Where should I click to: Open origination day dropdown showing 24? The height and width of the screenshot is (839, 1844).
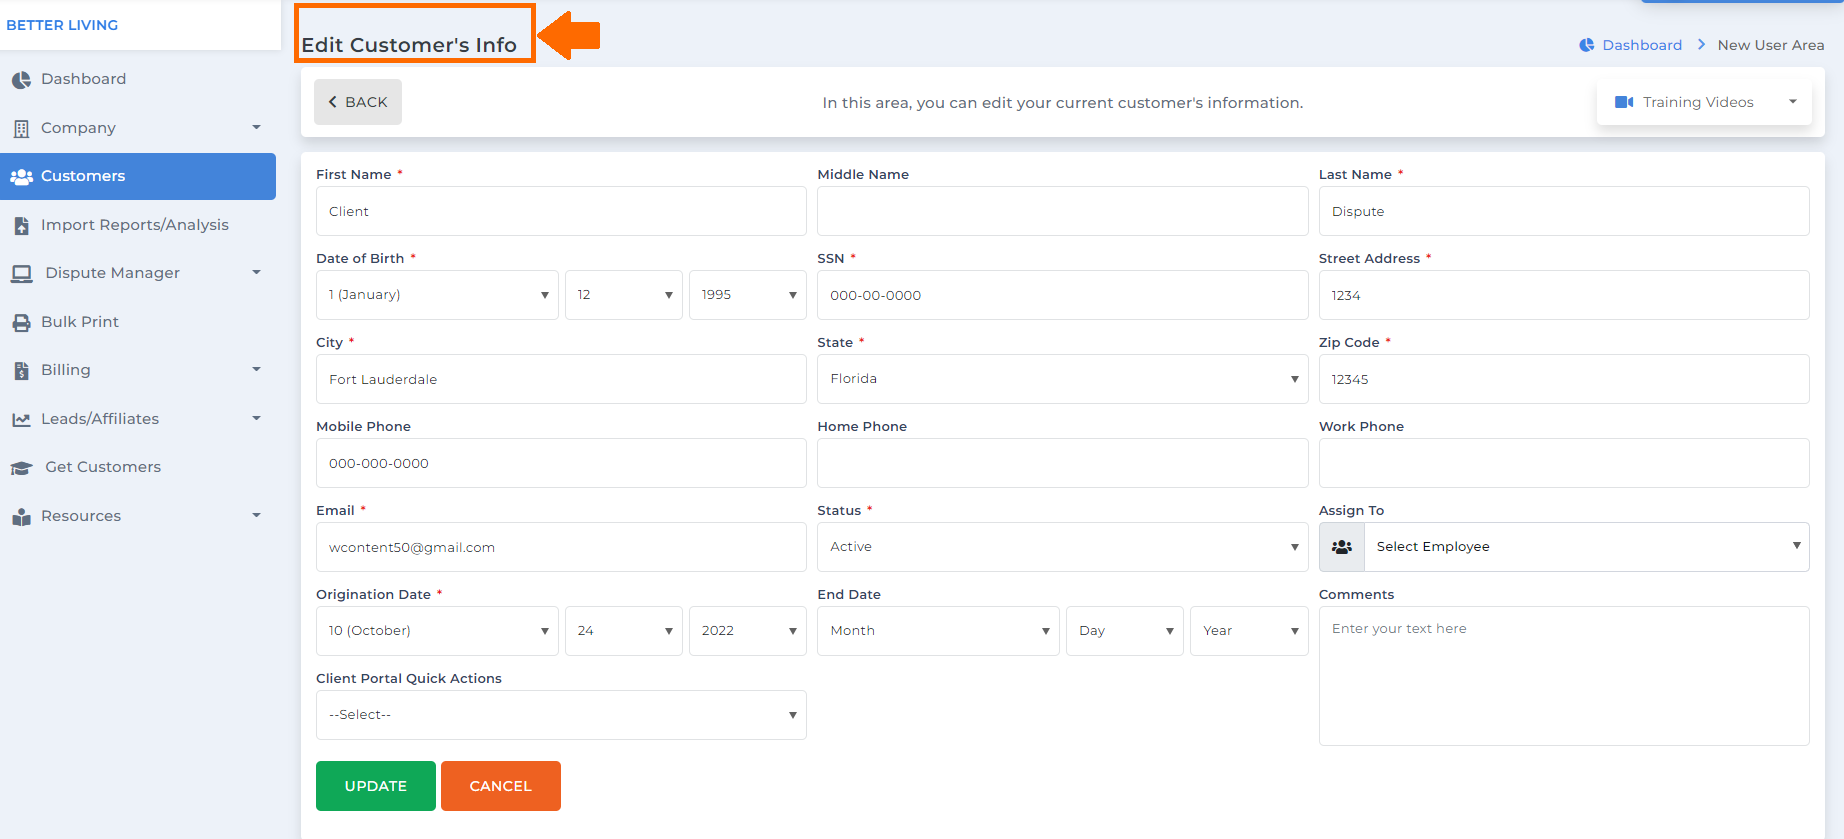[x=624, y=631]
